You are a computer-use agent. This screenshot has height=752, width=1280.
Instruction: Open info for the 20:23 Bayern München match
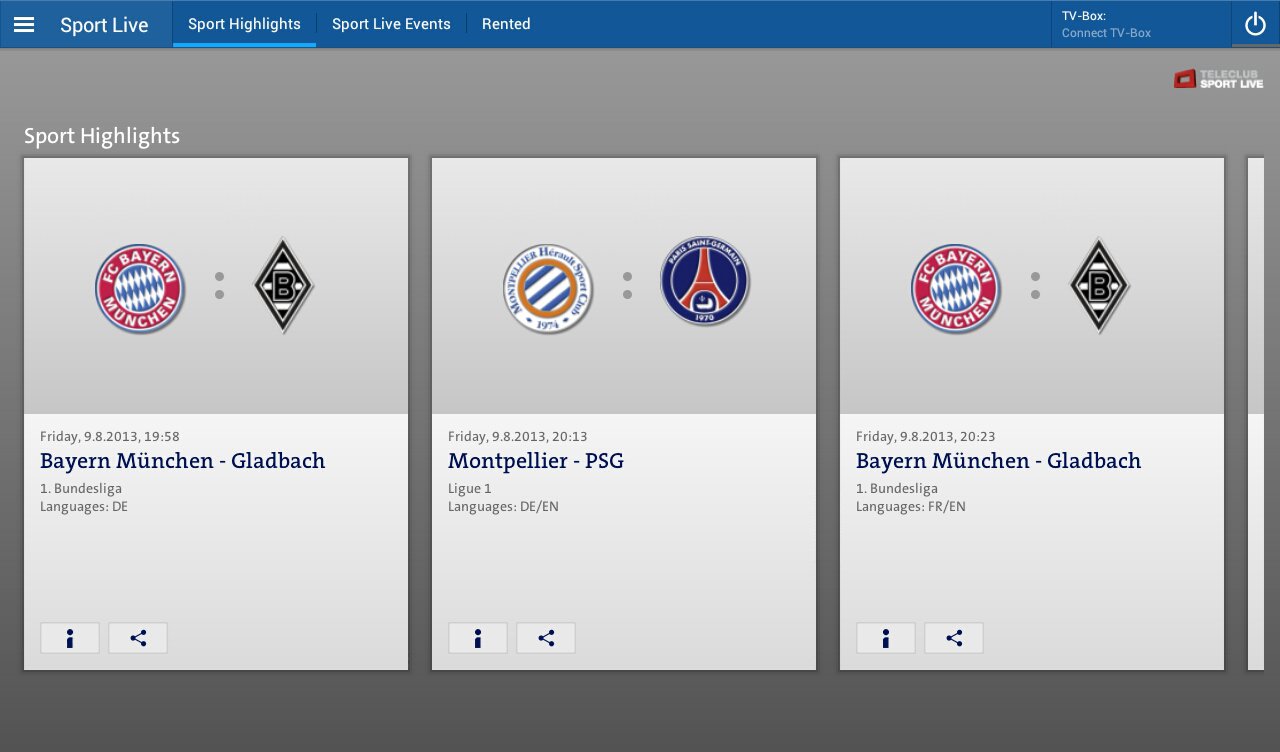[886, 638]
